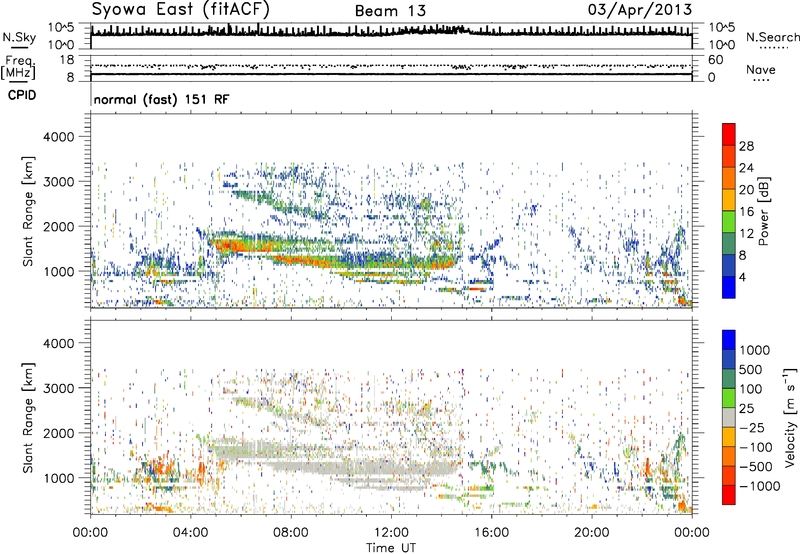Pick the yellow 16-20 dB power swatch

(729, 200)
